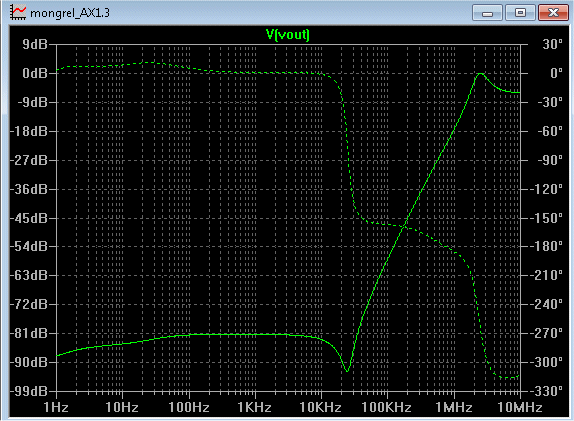Screen dimensions: 574x421
Task: Click the 9dB label on left axis
Action: point(35,44)
